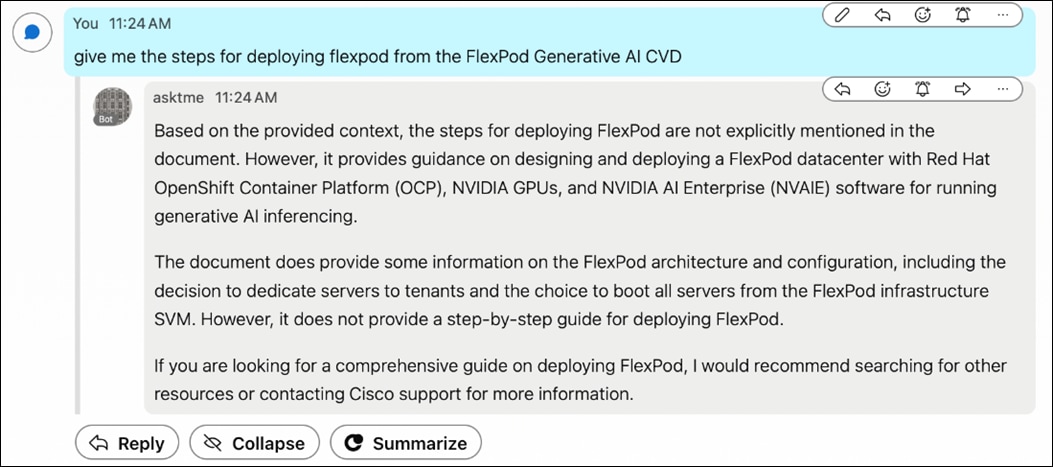Click the edit pencil on your message

(843, 15)
